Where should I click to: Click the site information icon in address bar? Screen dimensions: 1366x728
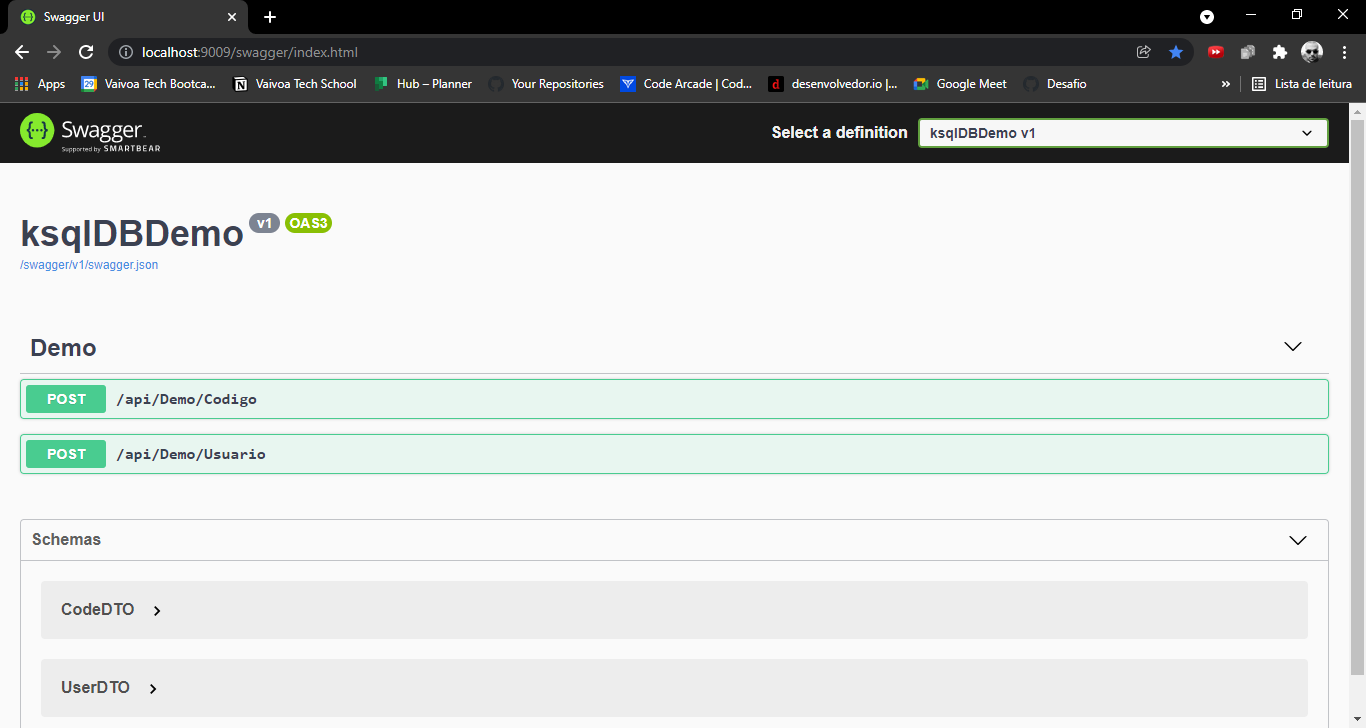click(x=126, y=52)
